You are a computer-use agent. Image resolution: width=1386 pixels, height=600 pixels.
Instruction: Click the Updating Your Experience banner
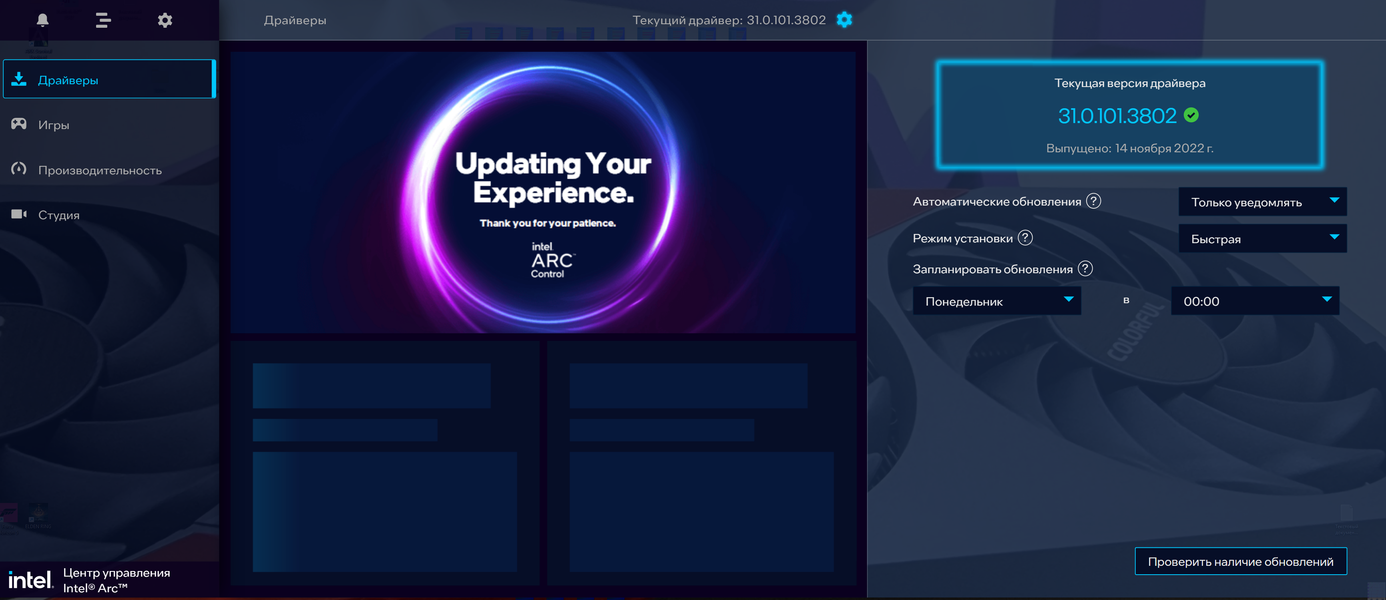(x=543, y=192)
